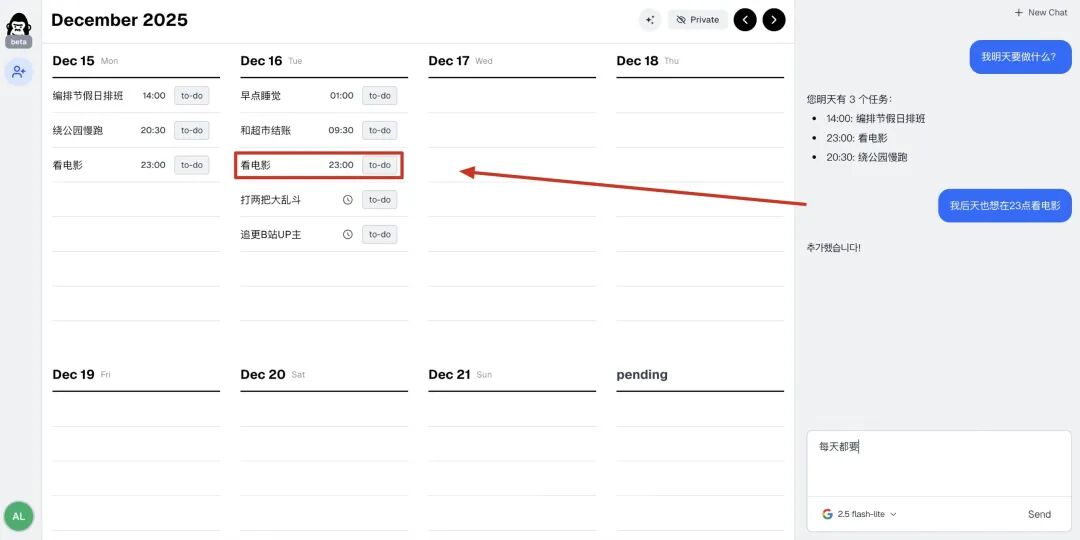
Task: Start a New Chat
Action: 1041,13
